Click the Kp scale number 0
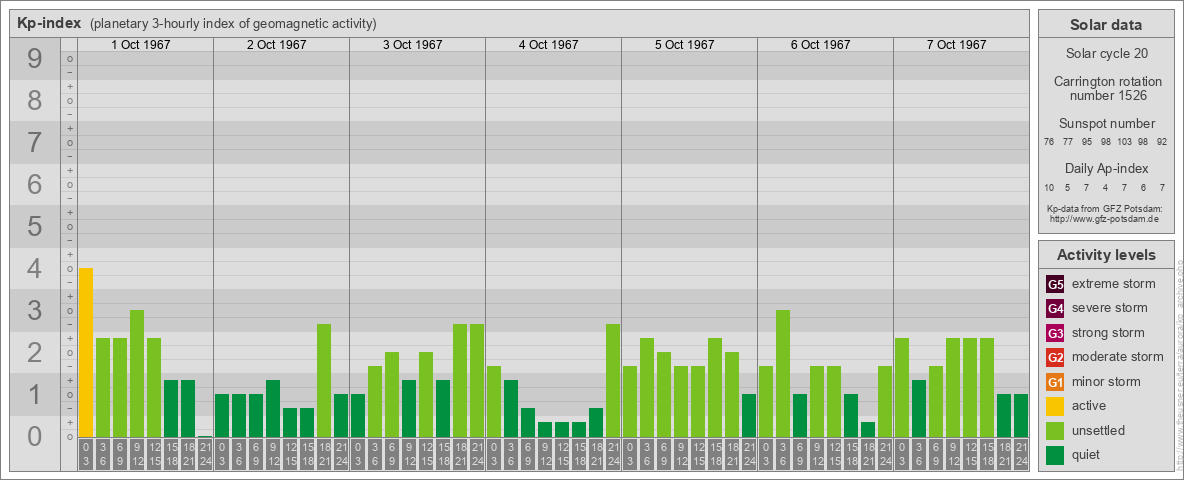This screenshot has width=1184, height=480. (35, 435)
